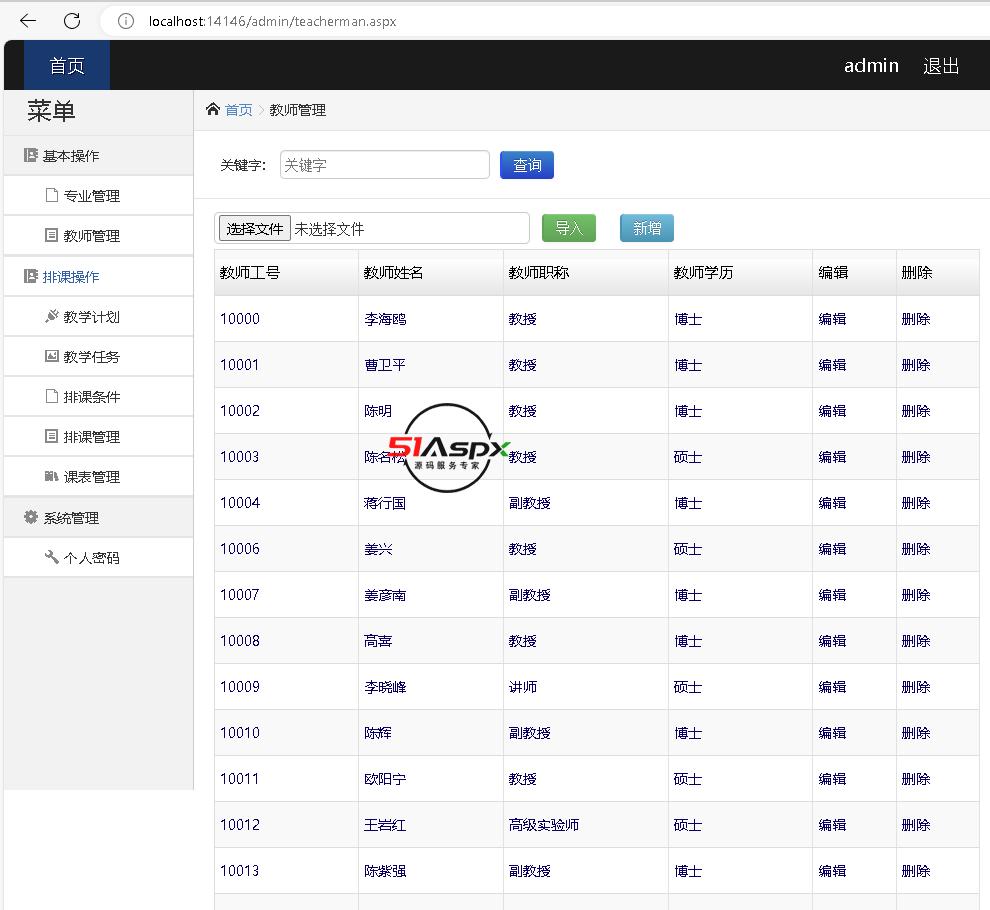The image size is (990, 910).
Task: Click the browser back arrow
Action: point(28,21)
